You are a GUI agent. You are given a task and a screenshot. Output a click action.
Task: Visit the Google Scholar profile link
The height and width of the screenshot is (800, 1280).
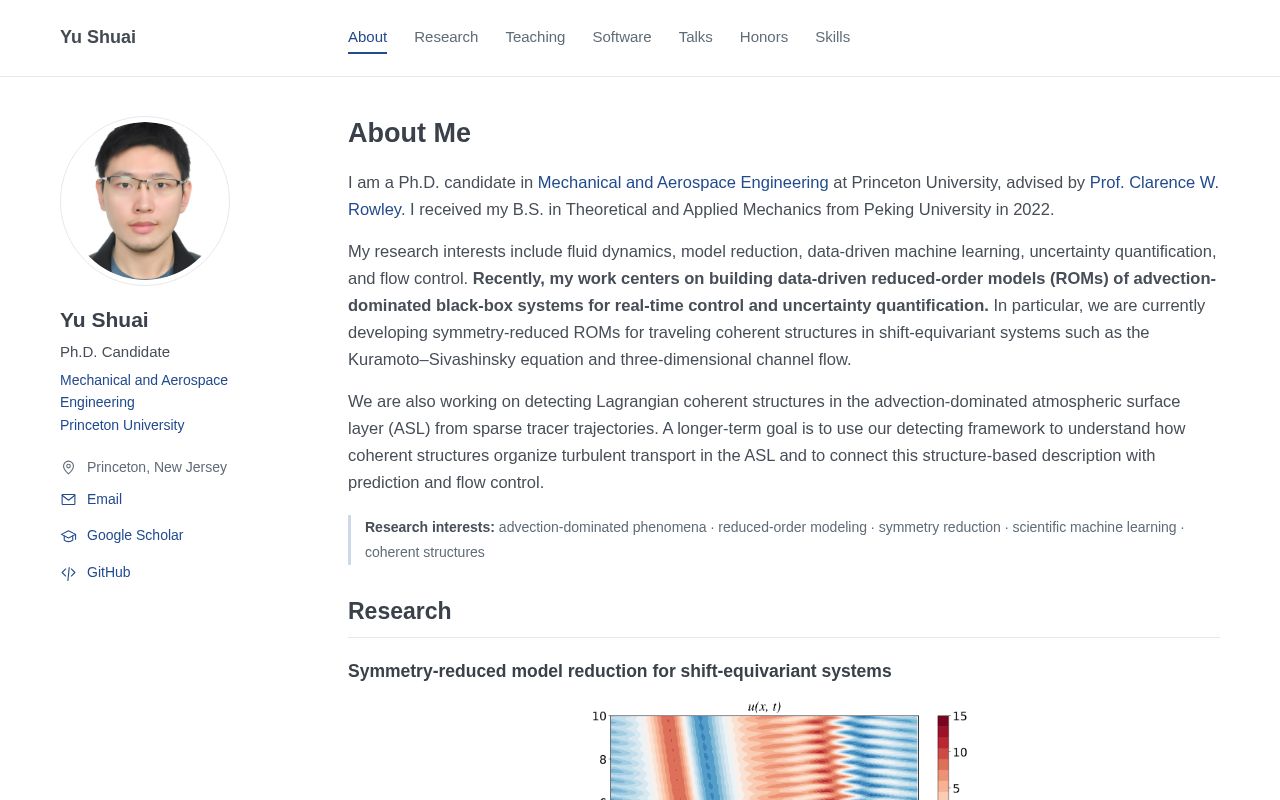[x=135, y=535]
